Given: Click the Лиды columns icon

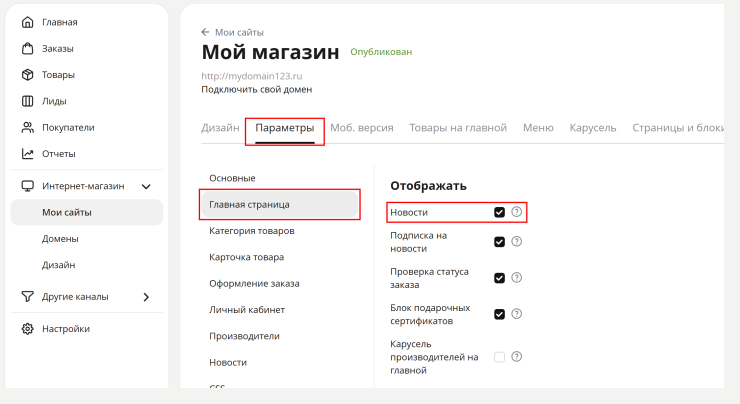Looking at the screenshot, I should tap(28, 101).
